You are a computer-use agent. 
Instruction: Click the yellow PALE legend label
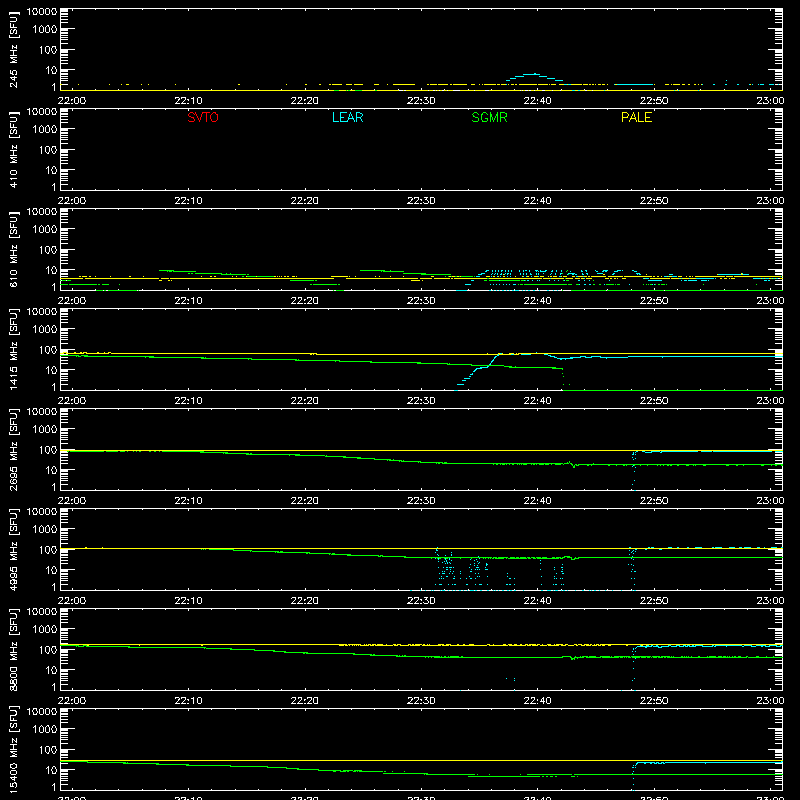pos(636,117)
